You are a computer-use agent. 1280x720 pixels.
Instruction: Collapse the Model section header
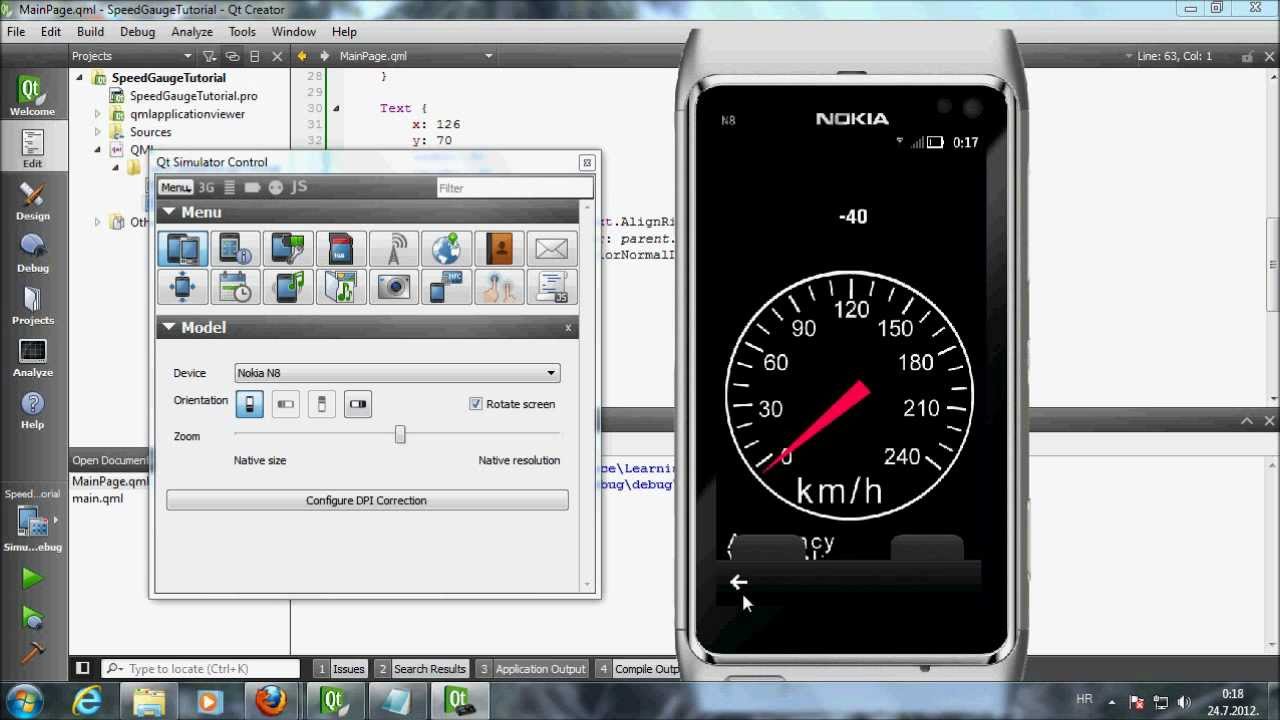368,327
